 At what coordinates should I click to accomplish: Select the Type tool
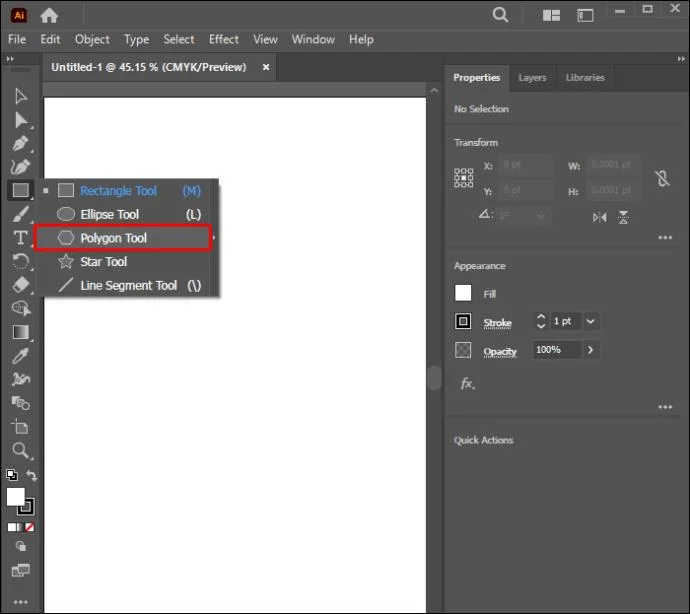pos(20,238)
